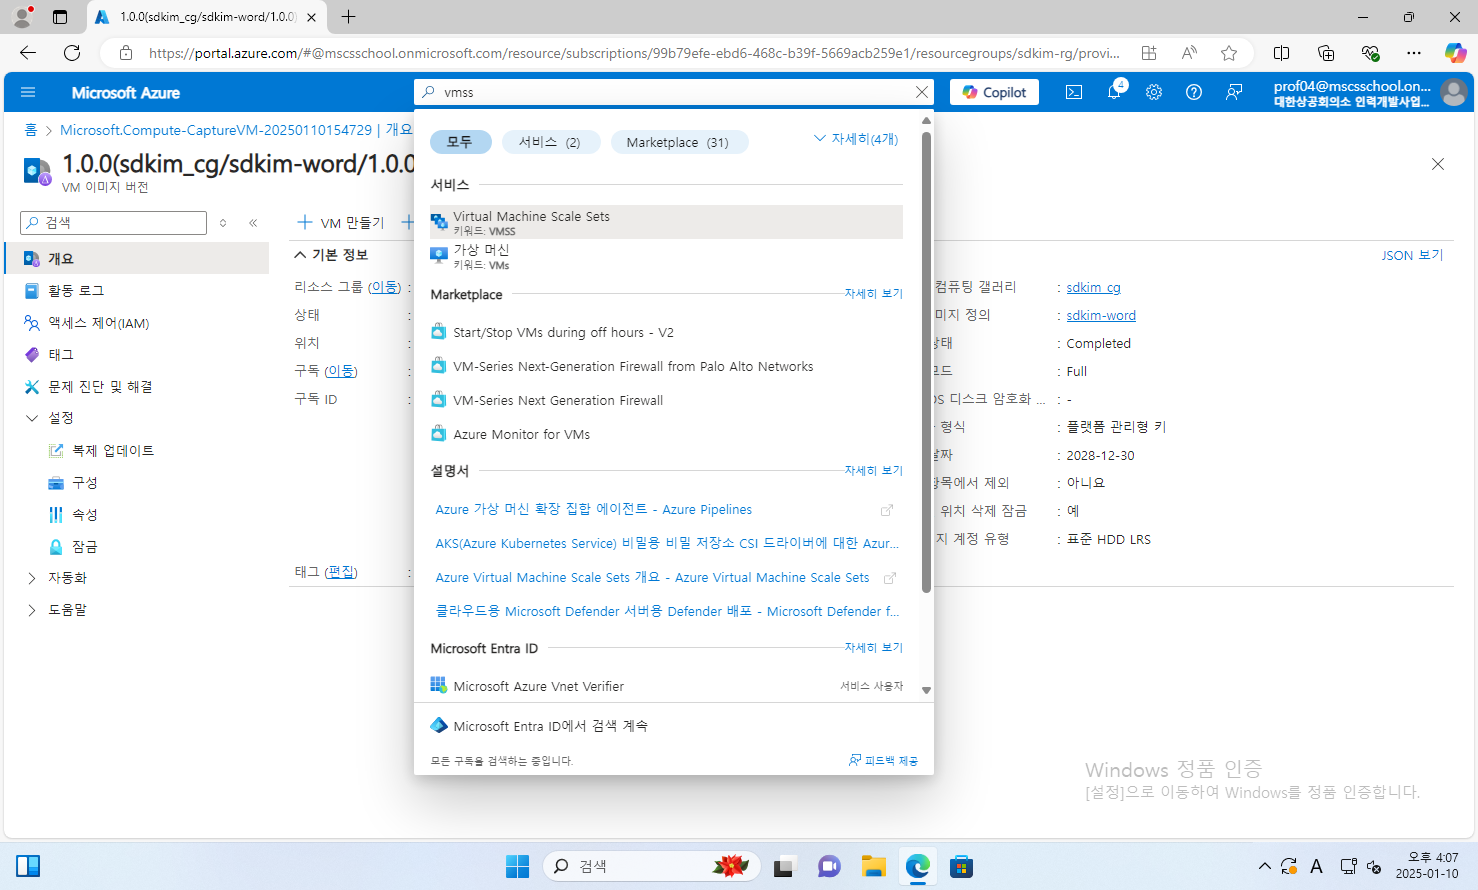Select the Marketplace (31) filter pill
This screenshot has width=1478, height=890.
[x=678, y=142]
